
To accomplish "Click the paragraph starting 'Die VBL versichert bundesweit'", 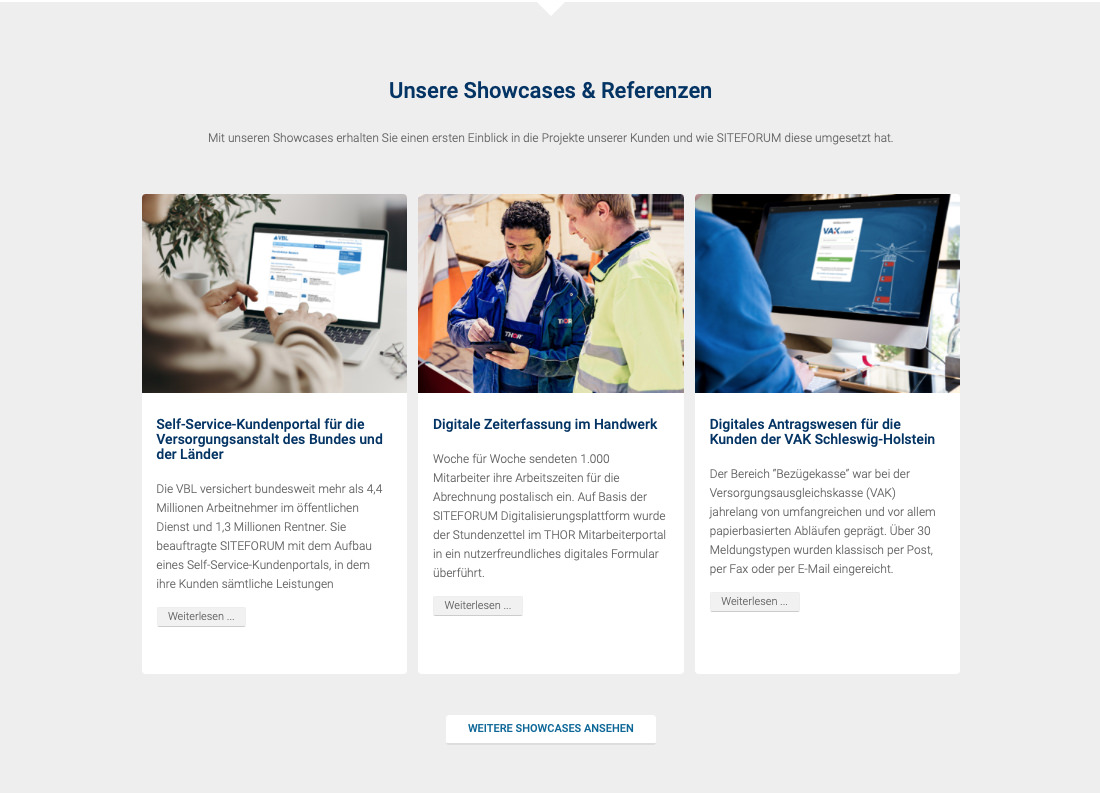I will 269,536.
